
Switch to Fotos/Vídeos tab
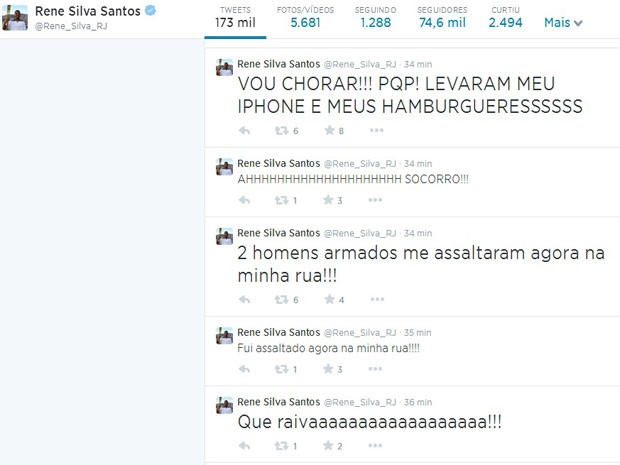click(x=305, y=17)
